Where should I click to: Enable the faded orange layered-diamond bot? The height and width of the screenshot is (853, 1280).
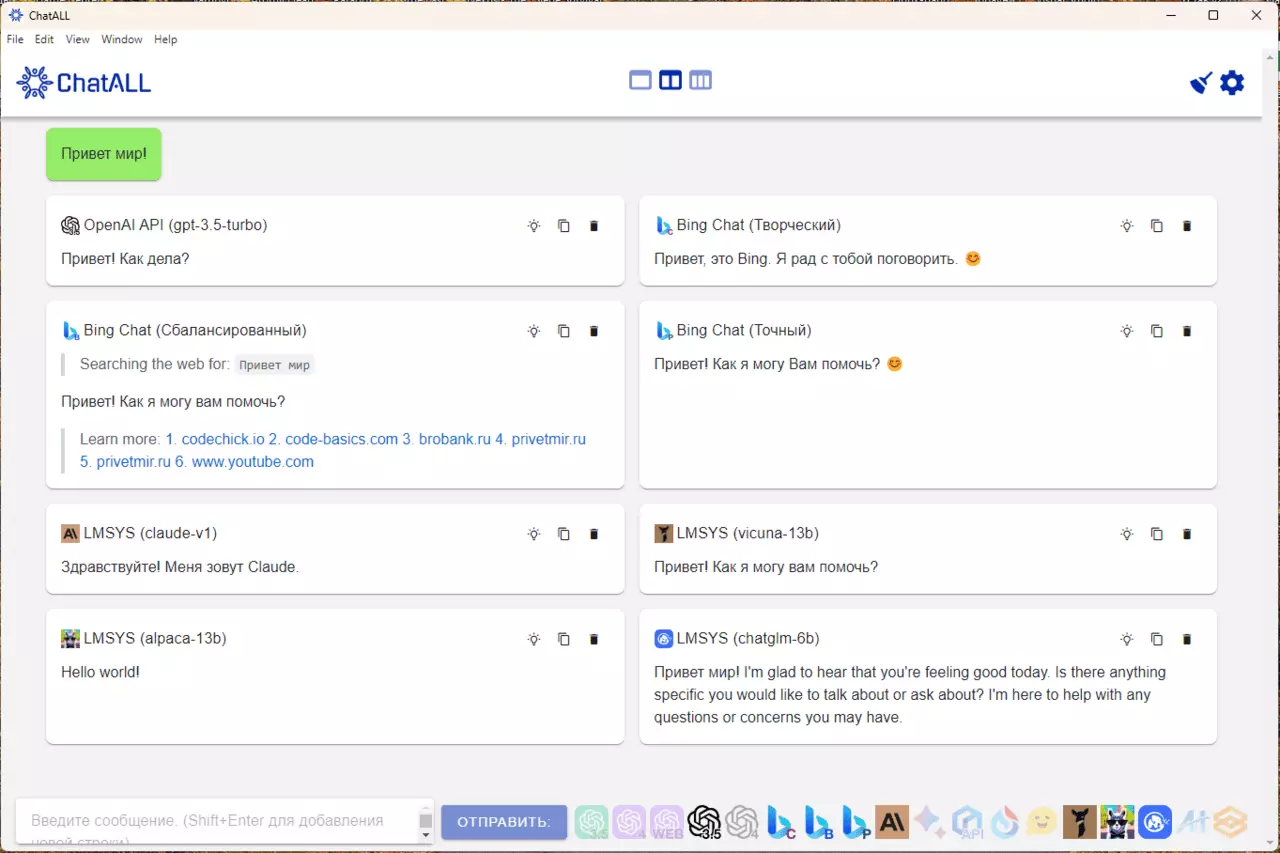[1231, 822]
